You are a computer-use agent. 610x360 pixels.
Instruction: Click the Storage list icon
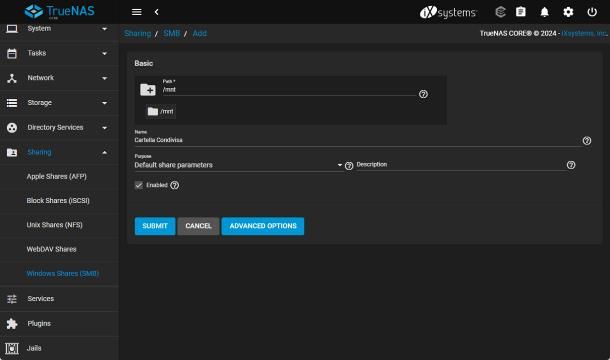pyautogui.click(x=12, y=103)
